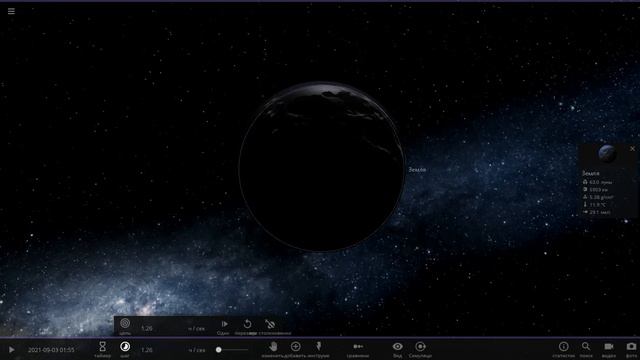Click the Earth thumbnail in info panel

pos(607,154)
